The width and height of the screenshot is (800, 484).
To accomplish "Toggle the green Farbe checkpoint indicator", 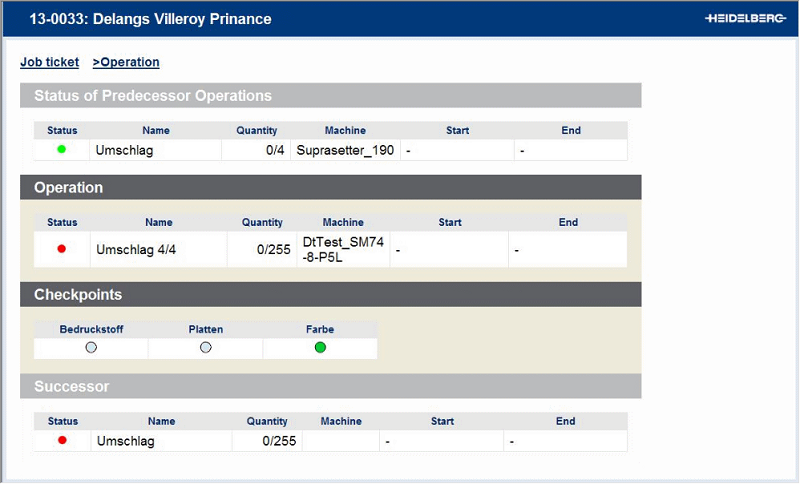I will (320, 347).
